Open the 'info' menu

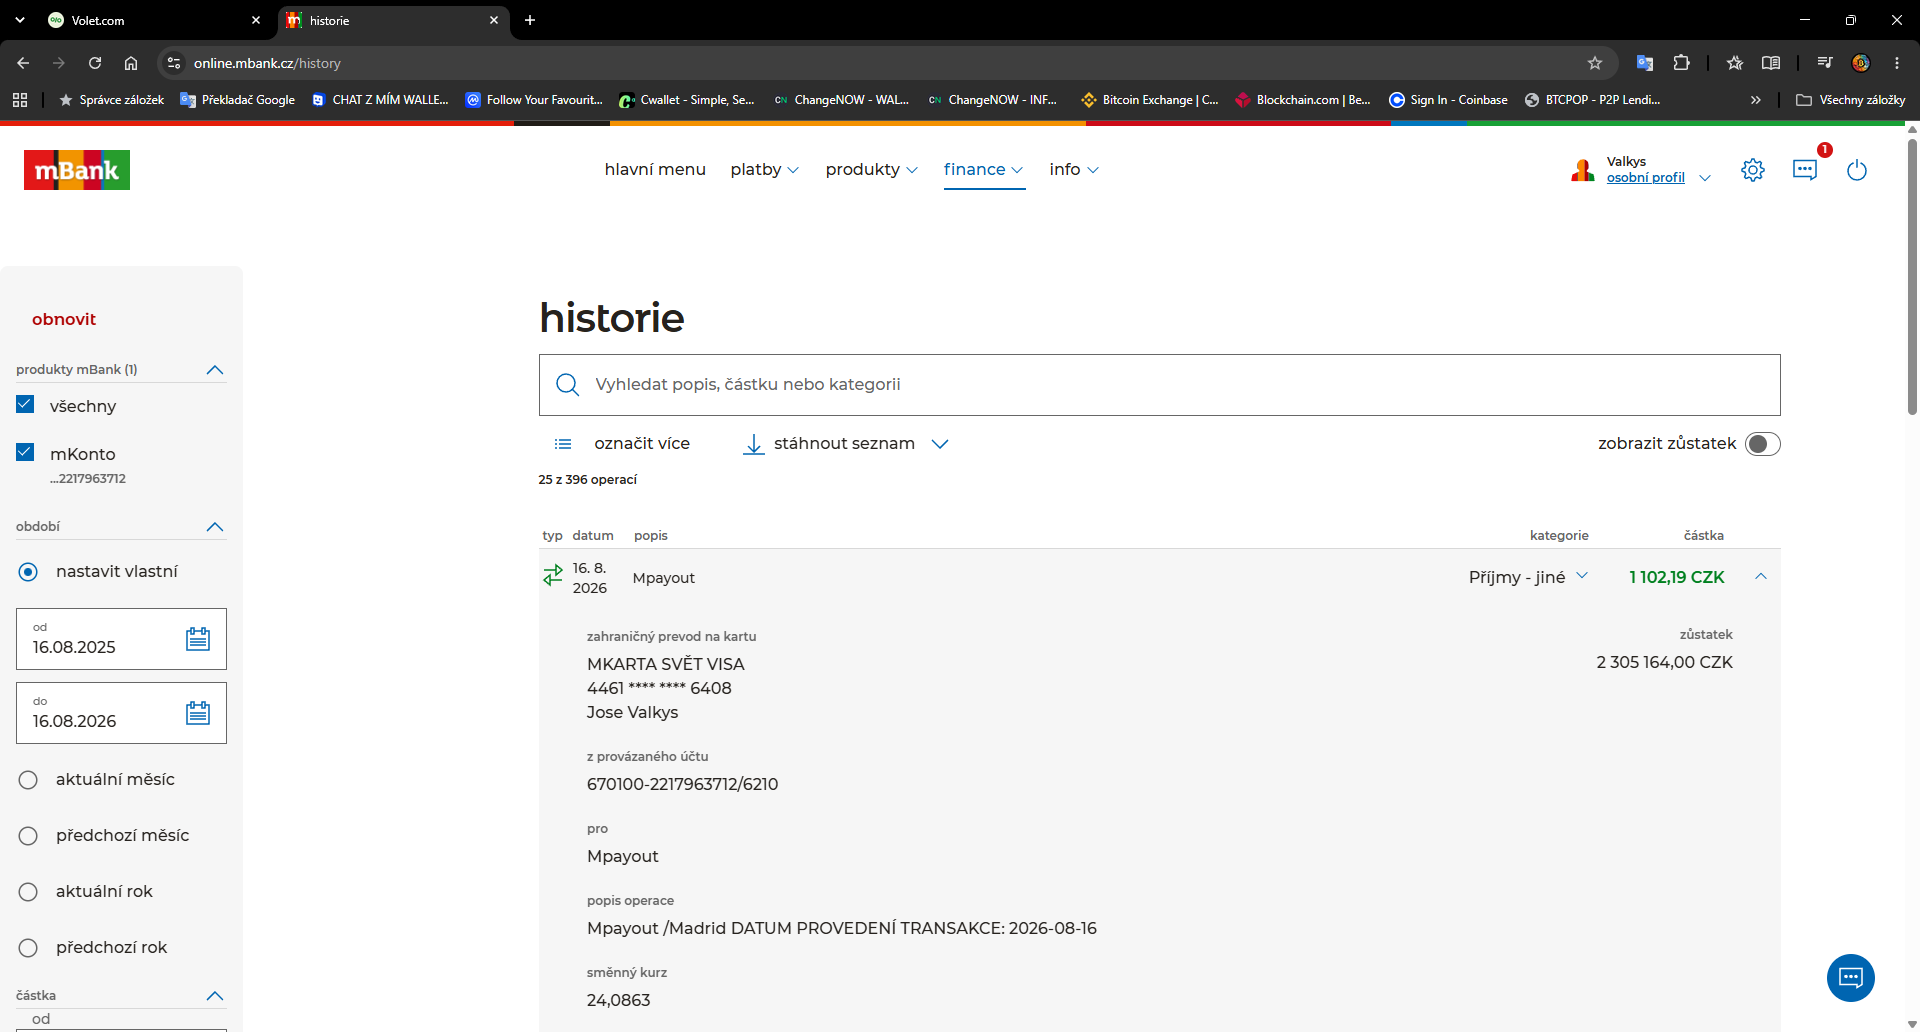click(1074, 170)
